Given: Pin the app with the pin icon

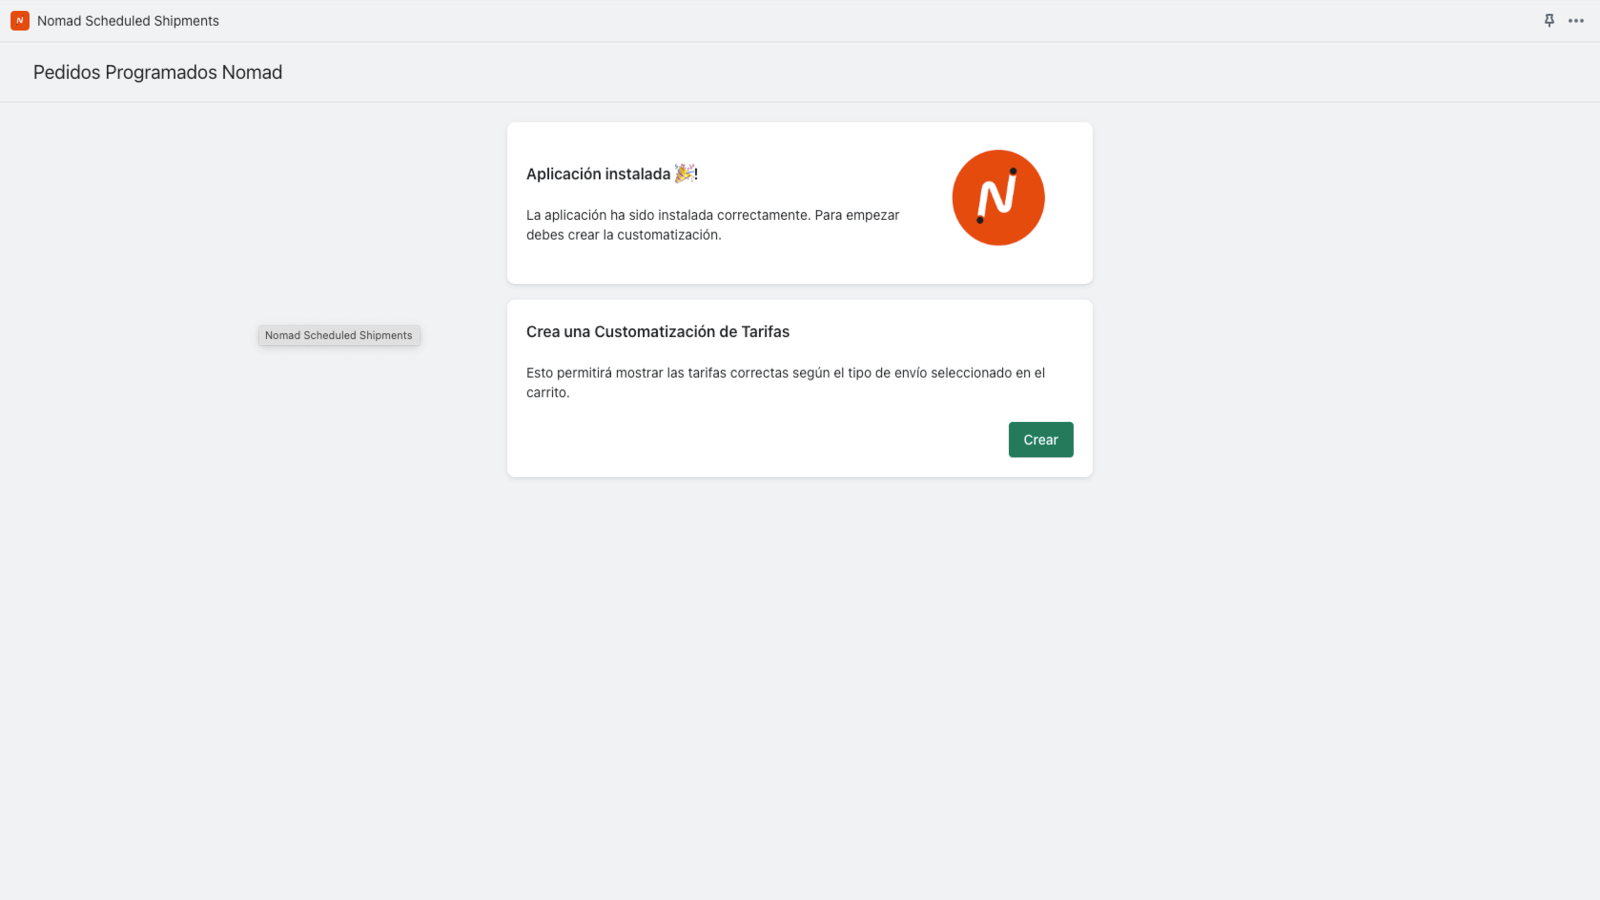Looking at the screenshot, I should 1549,21.
